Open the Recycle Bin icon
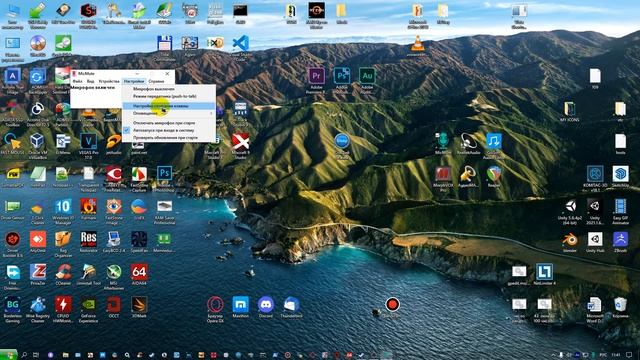The height and width of the screenshot is (360, 640). (620, 304)
